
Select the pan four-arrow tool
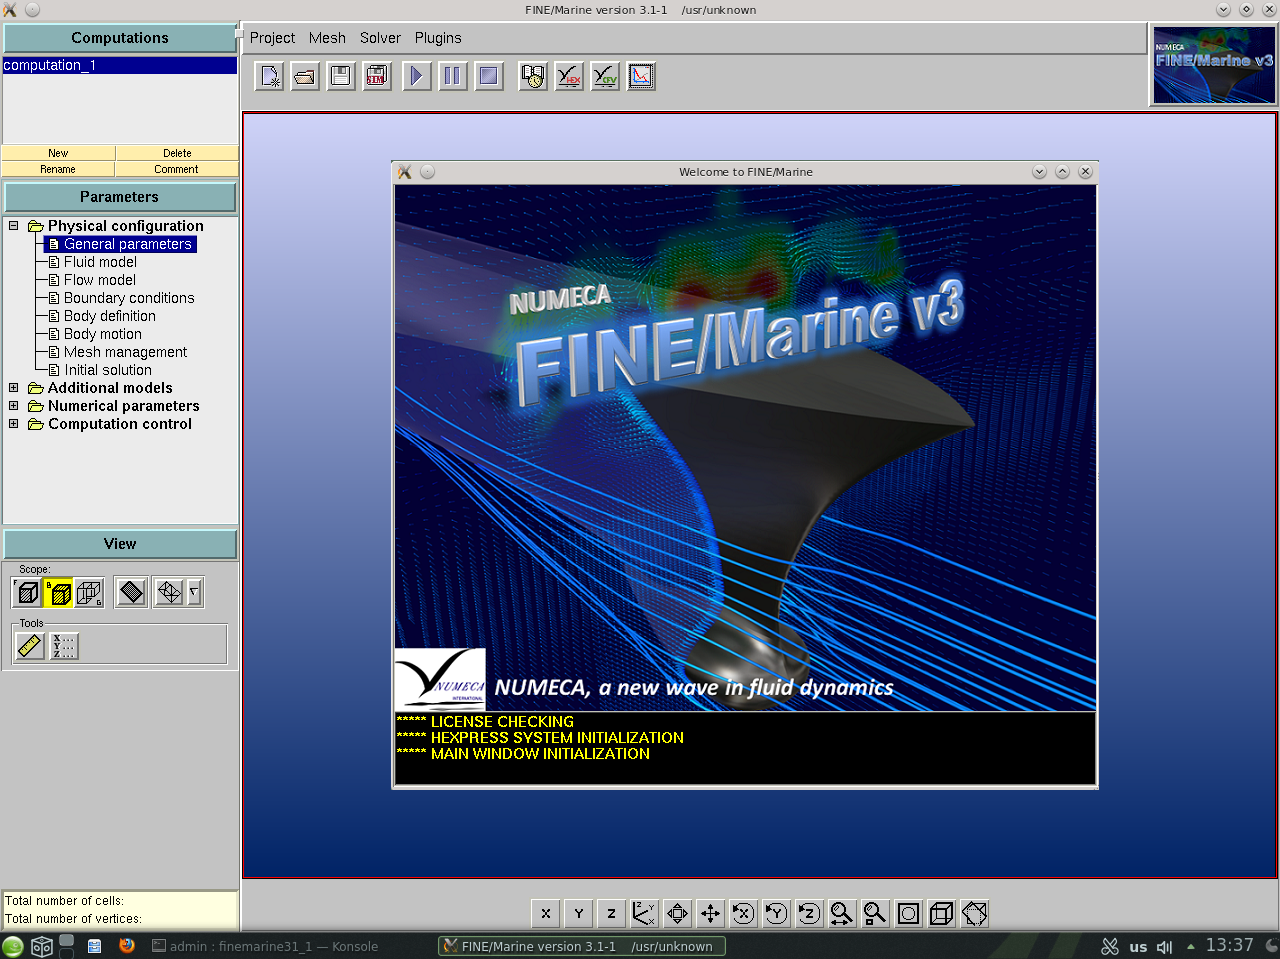click(710, 913)
